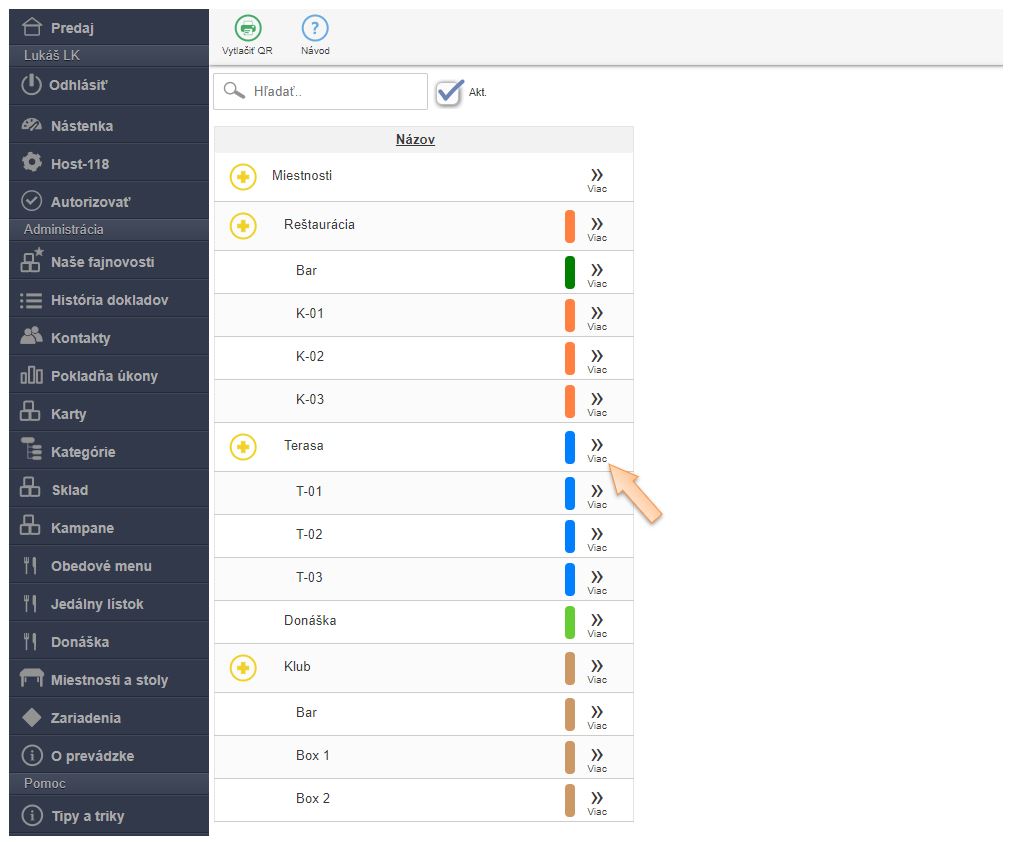The image size is (1028, 842).
Task: Click the Odhlásiť power icon
Action: click(x=32, y=85)
